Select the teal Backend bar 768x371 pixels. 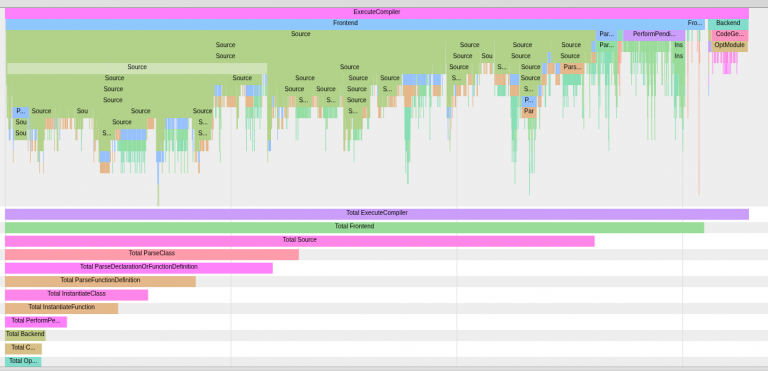click(728, 24)
